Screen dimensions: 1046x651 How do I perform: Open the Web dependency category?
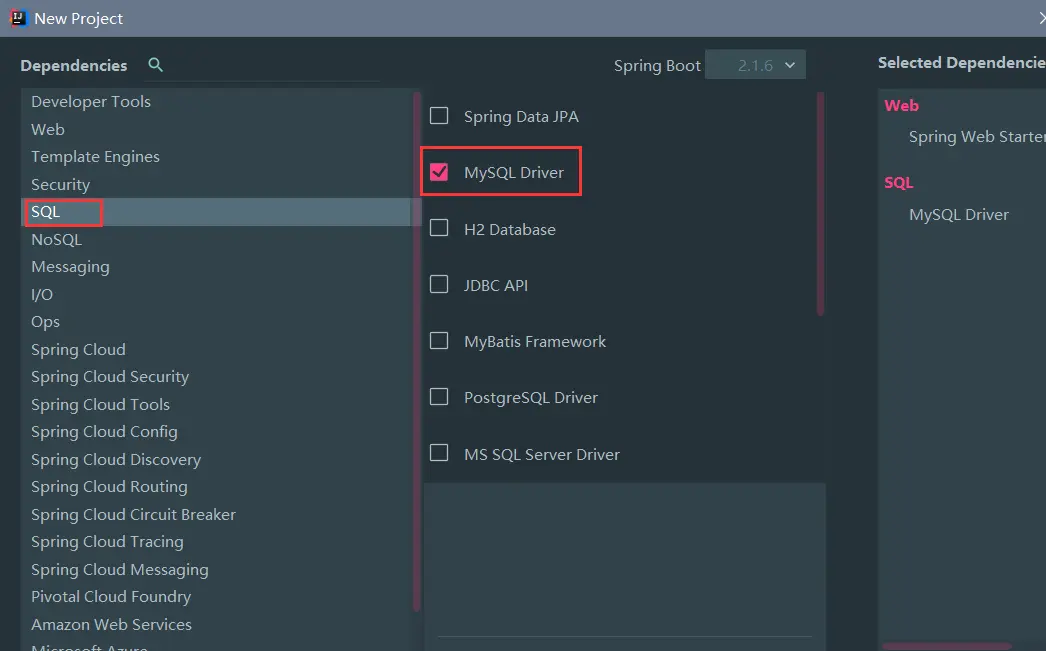pyautogui.click(x=48, y=129)
